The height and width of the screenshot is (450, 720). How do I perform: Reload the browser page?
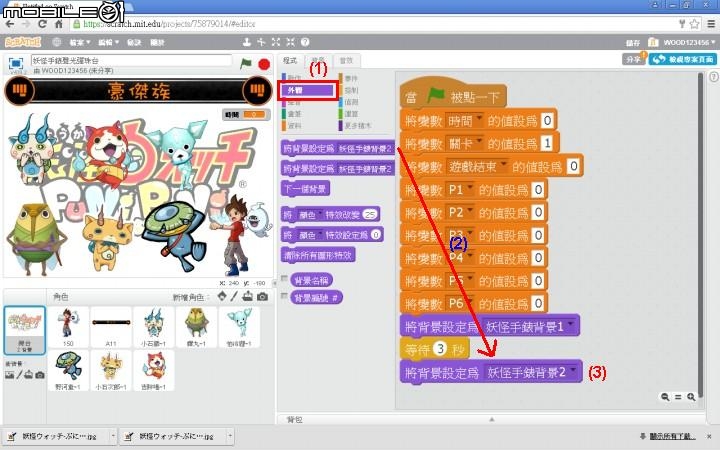[x=43, y=24]
